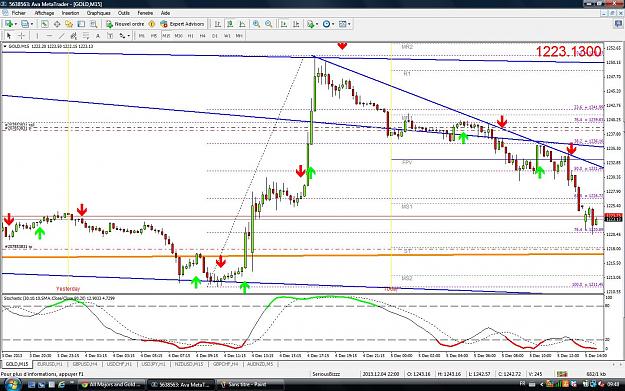The image size is (625, 391).
Task: Switch to H1 timeframe
Action: tap(191, 36)
